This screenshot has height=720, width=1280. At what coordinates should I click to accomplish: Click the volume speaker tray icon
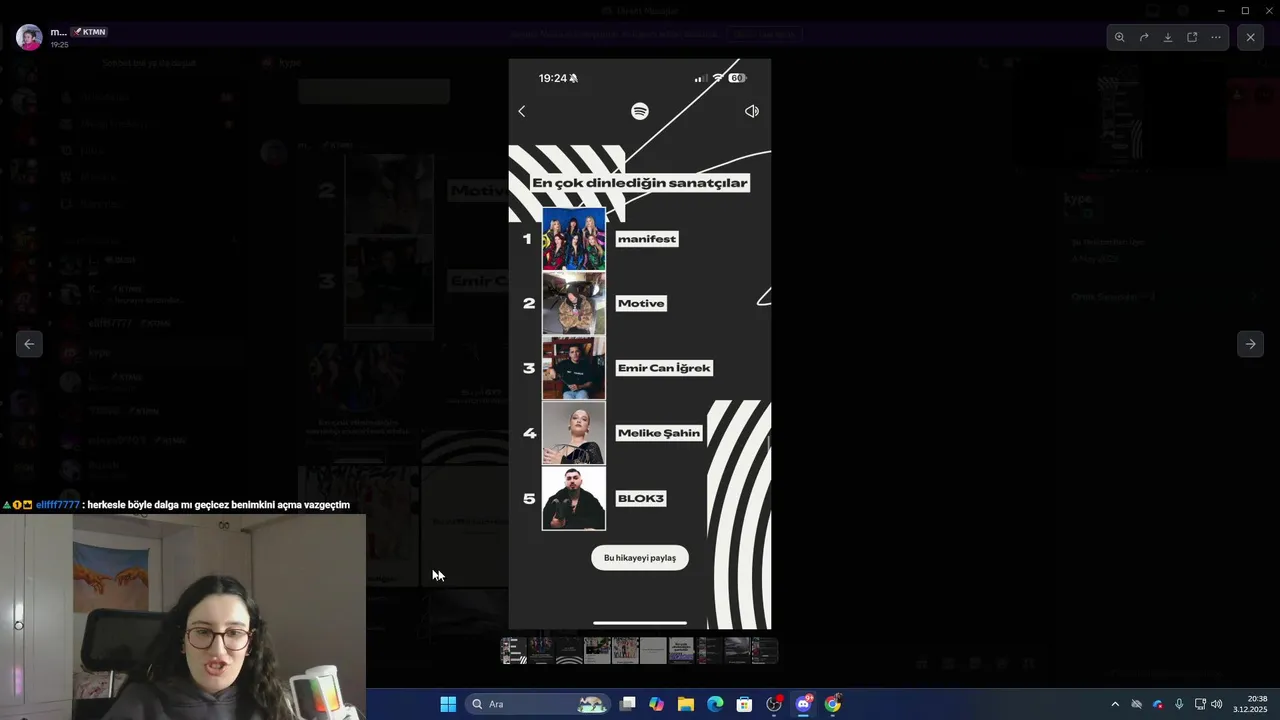pyautogui.click(x=1217, y=704)
